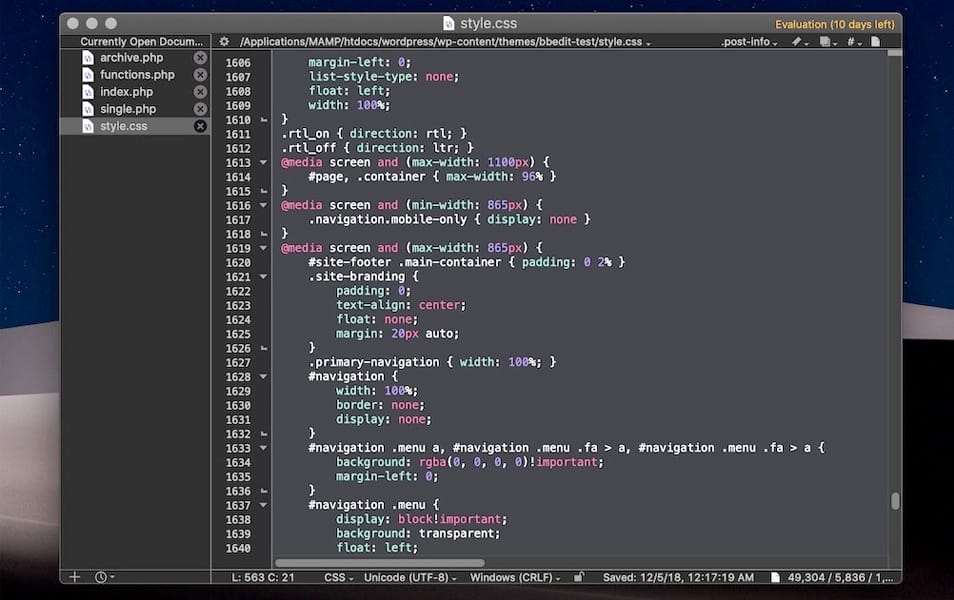Select the pencil markup icon in the toolbar
The width and height of the screenshot is (954, 600).
797,41
